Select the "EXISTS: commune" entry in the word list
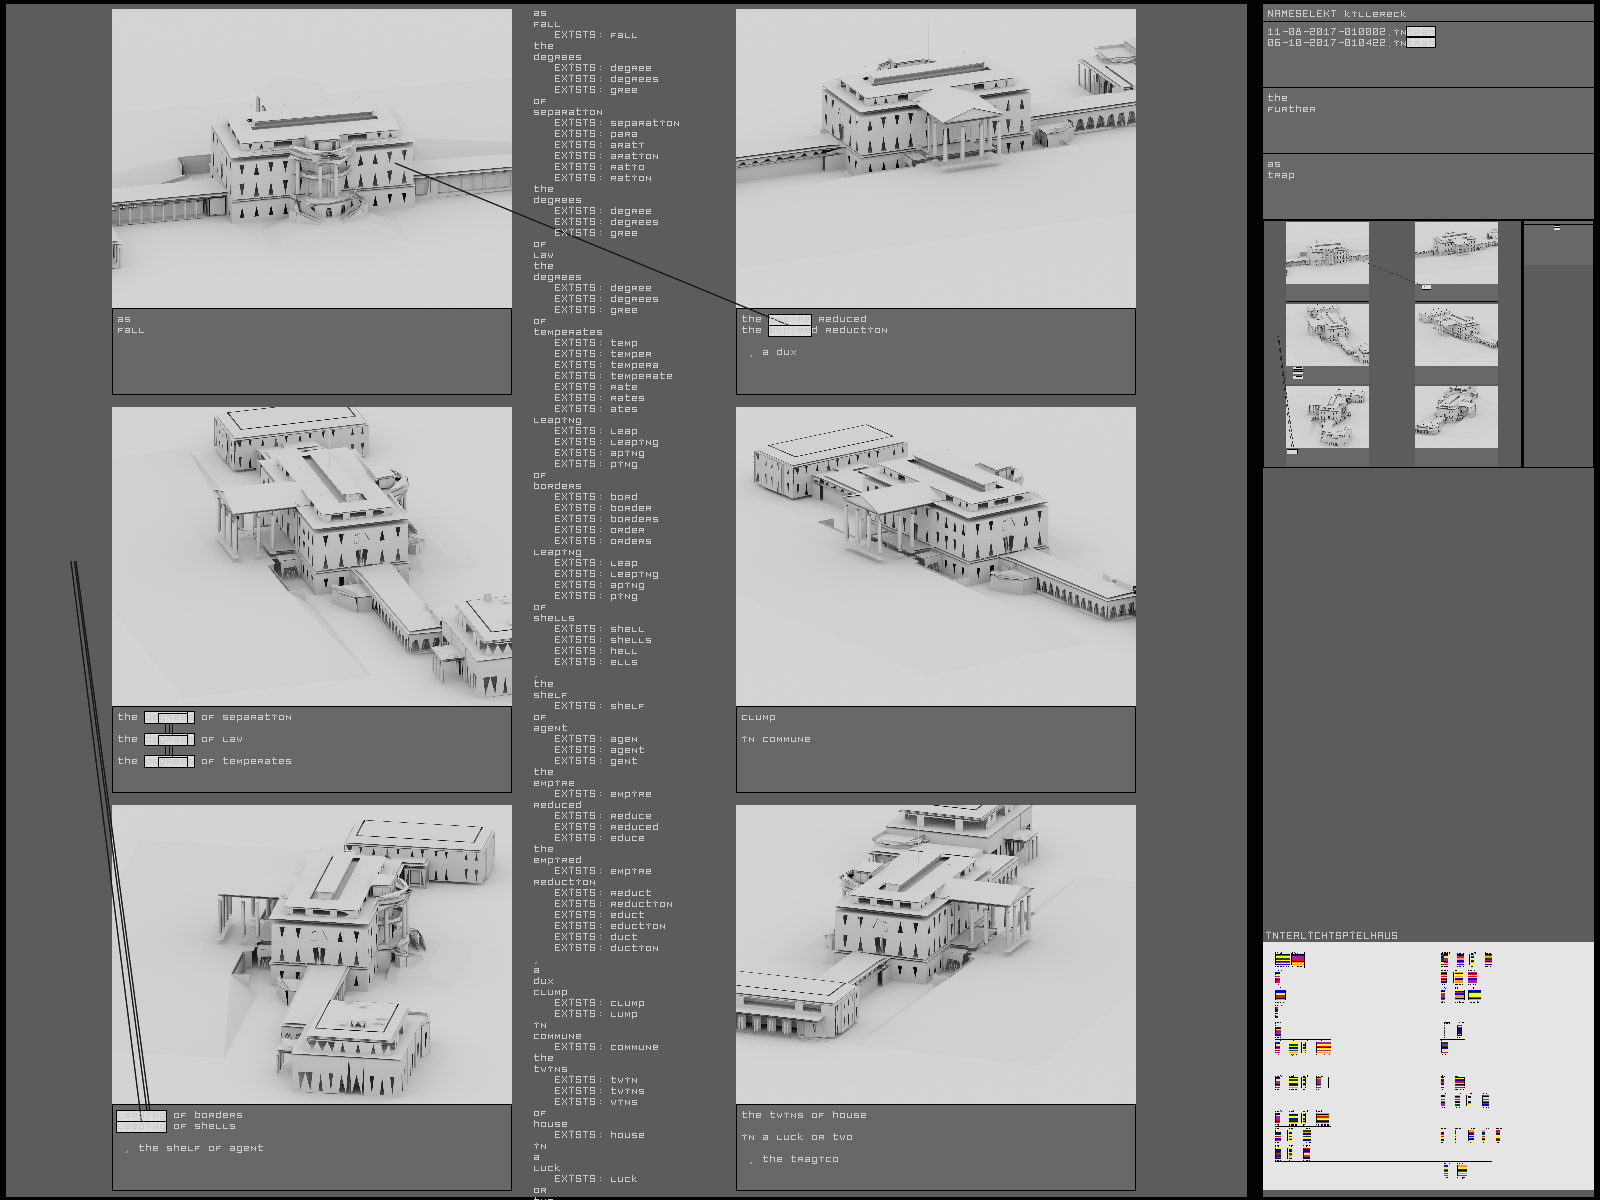The image size is (1600, 1200). [607, 1047]
